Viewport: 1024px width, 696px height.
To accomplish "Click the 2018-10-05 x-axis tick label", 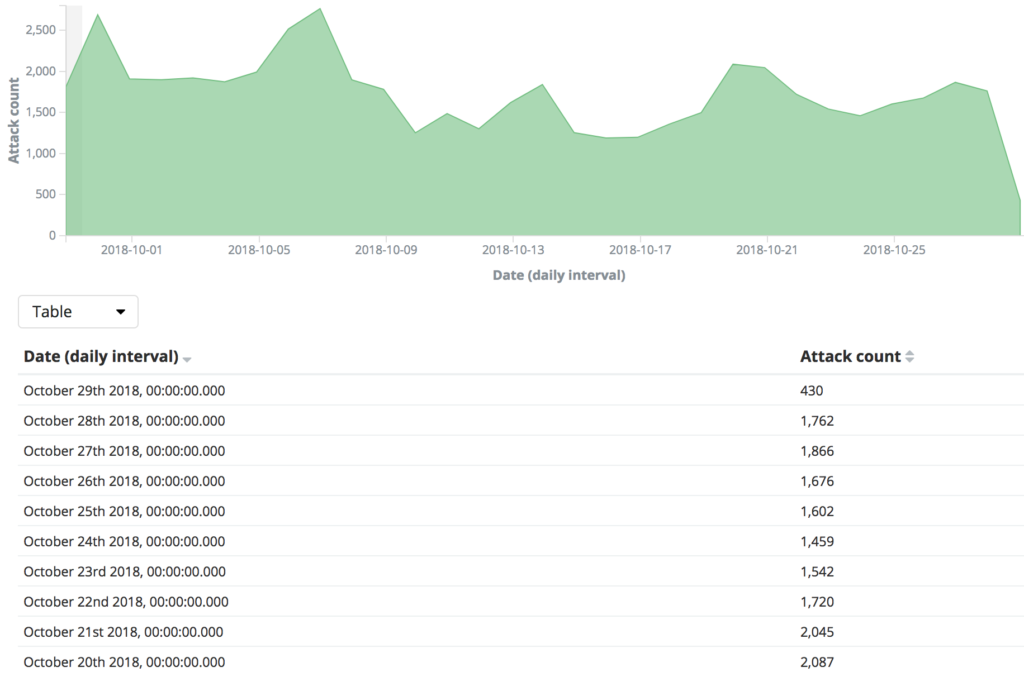I will [259, 249].
